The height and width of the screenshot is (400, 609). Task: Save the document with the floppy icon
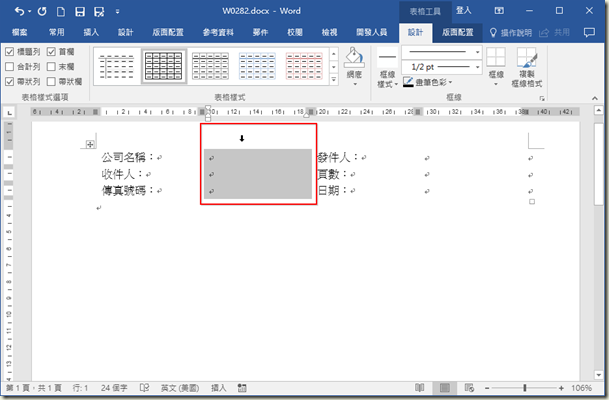(x=80, y=12)
